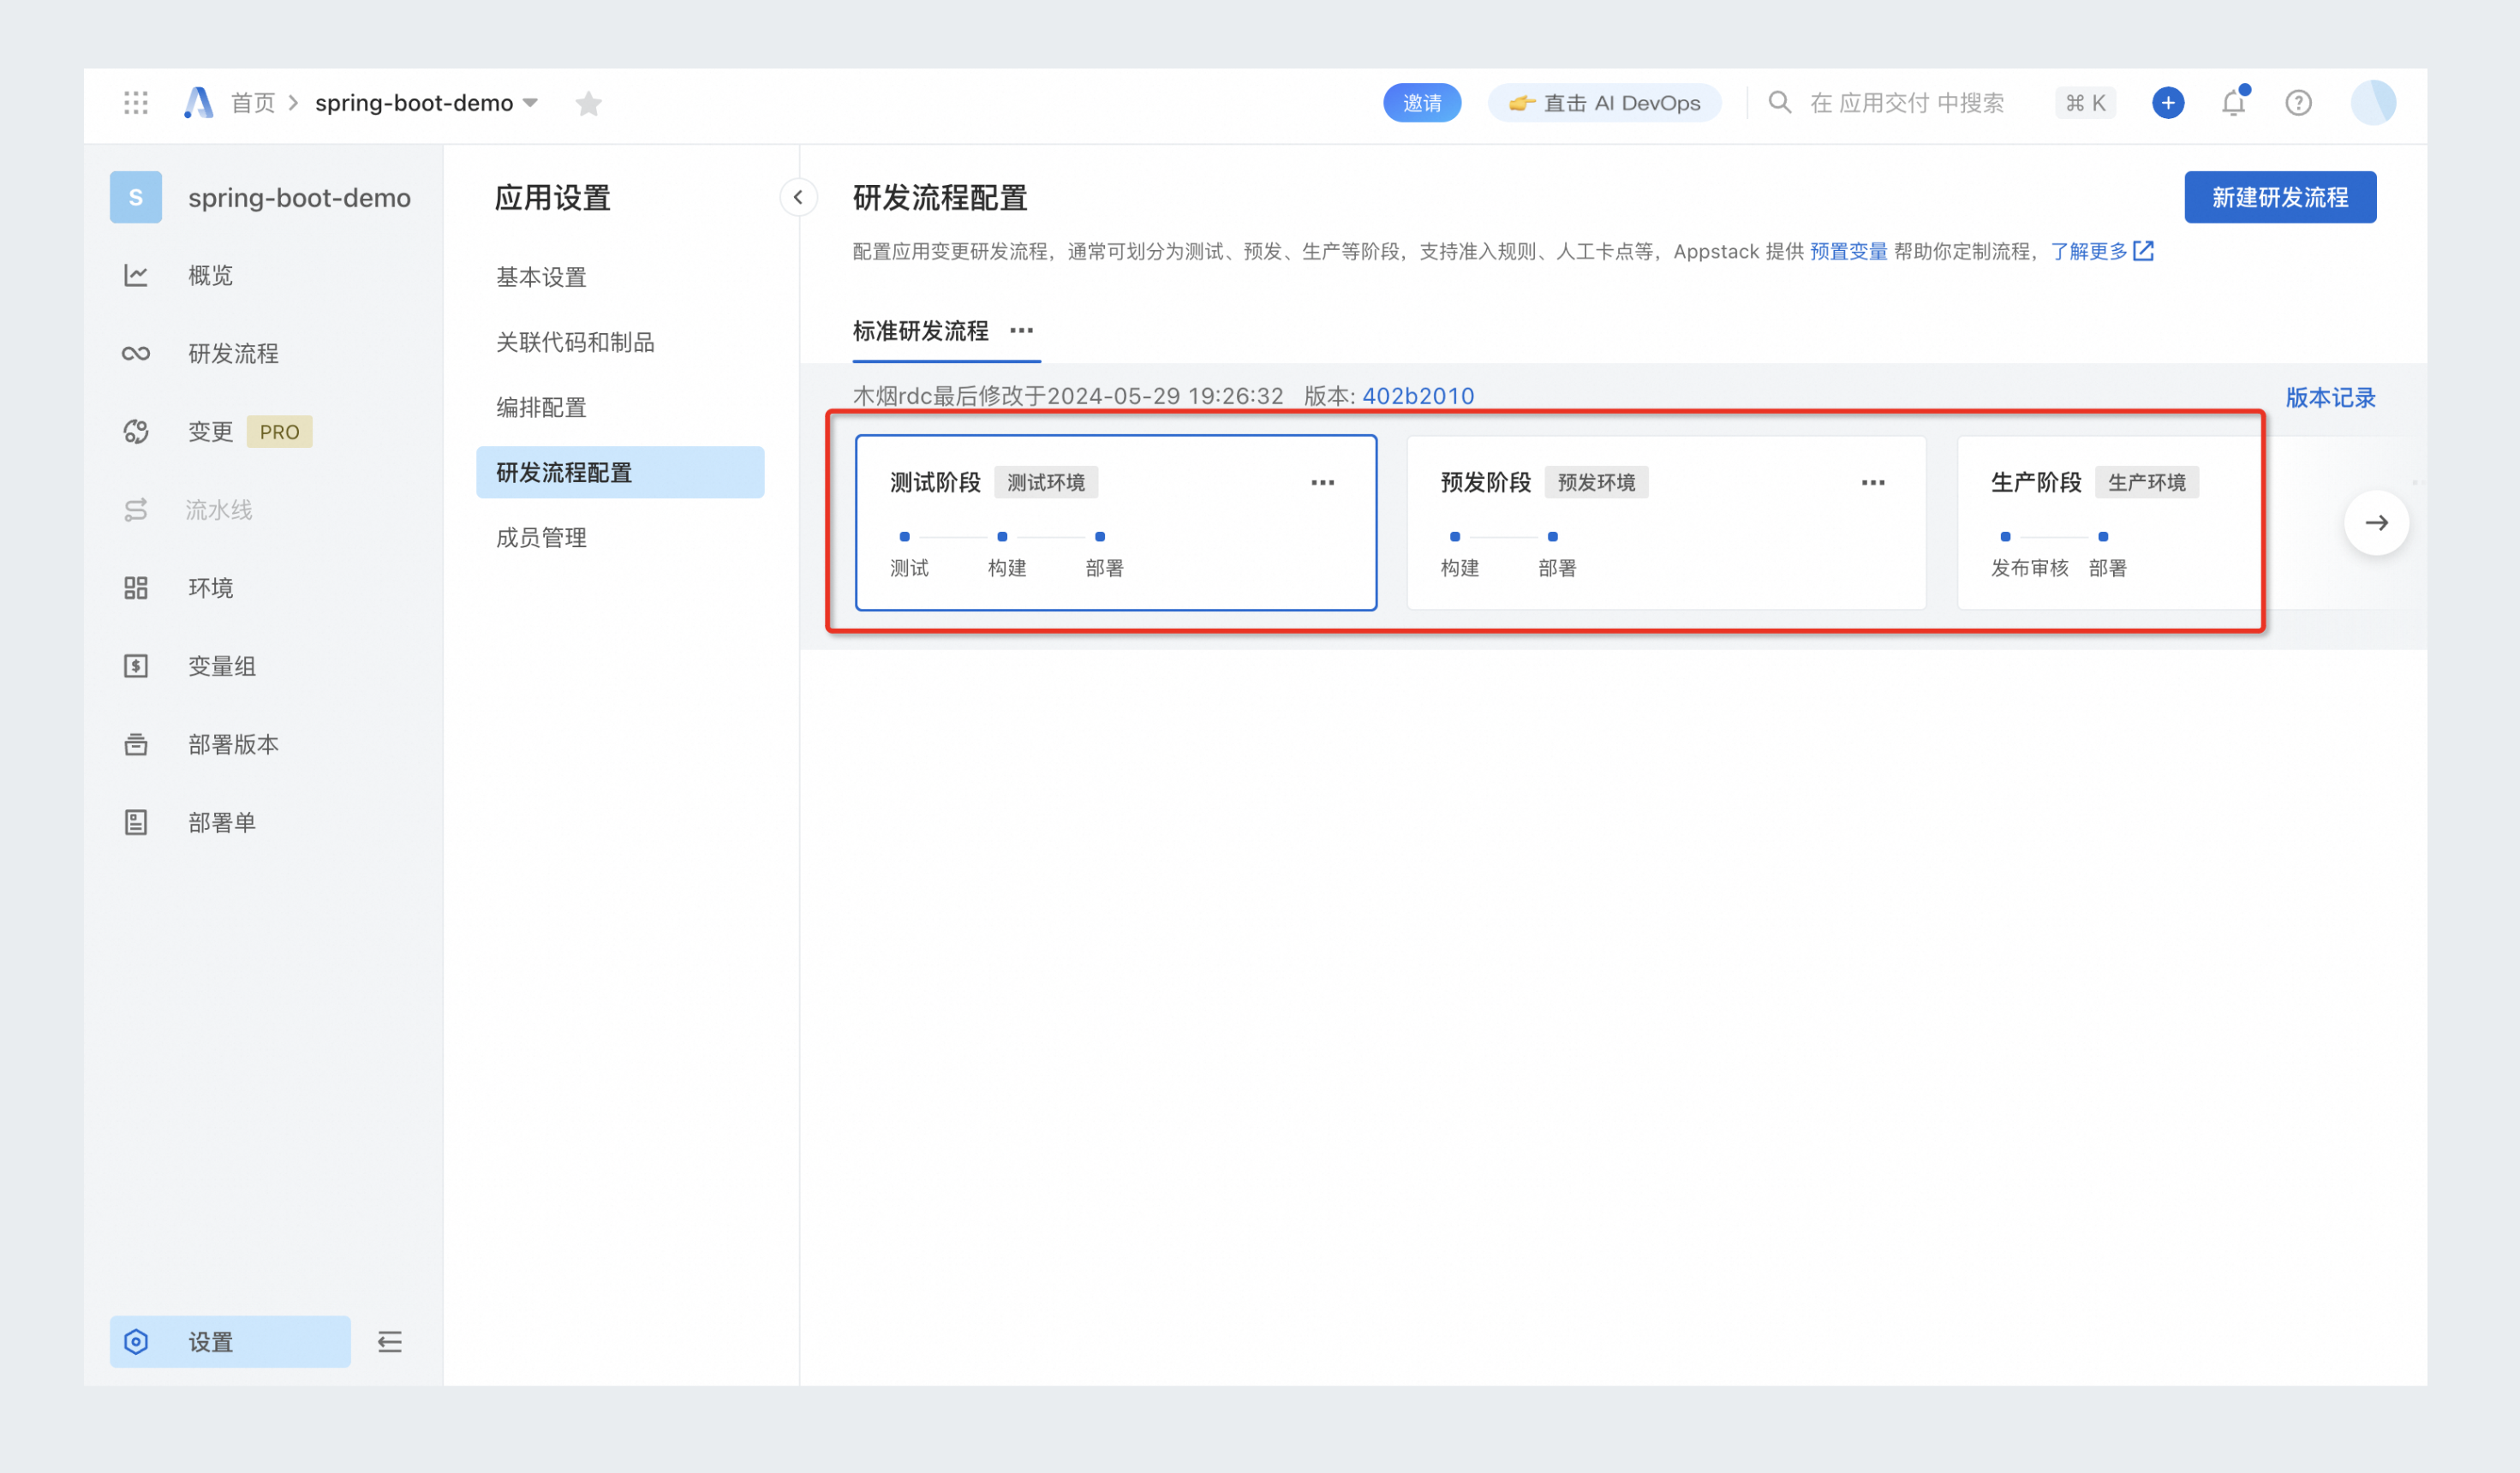
Task: Star the application as favorite
Action: pos(588,103)
